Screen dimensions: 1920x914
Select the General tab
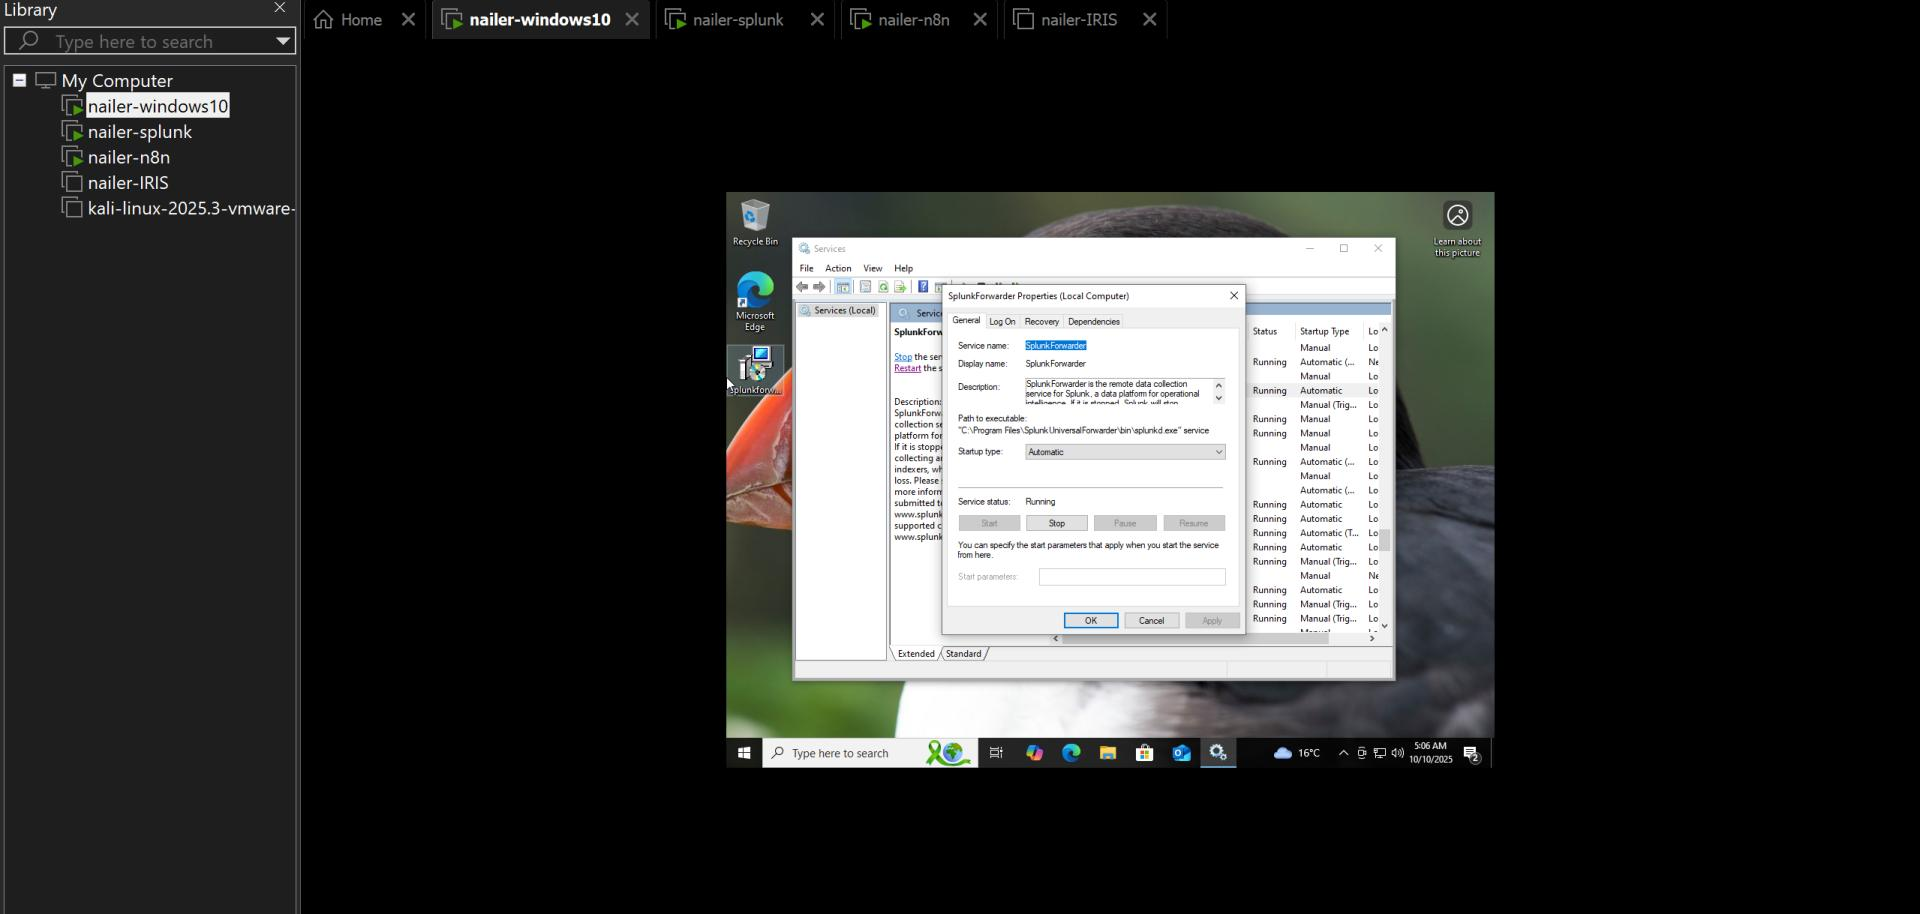(966, 320)
